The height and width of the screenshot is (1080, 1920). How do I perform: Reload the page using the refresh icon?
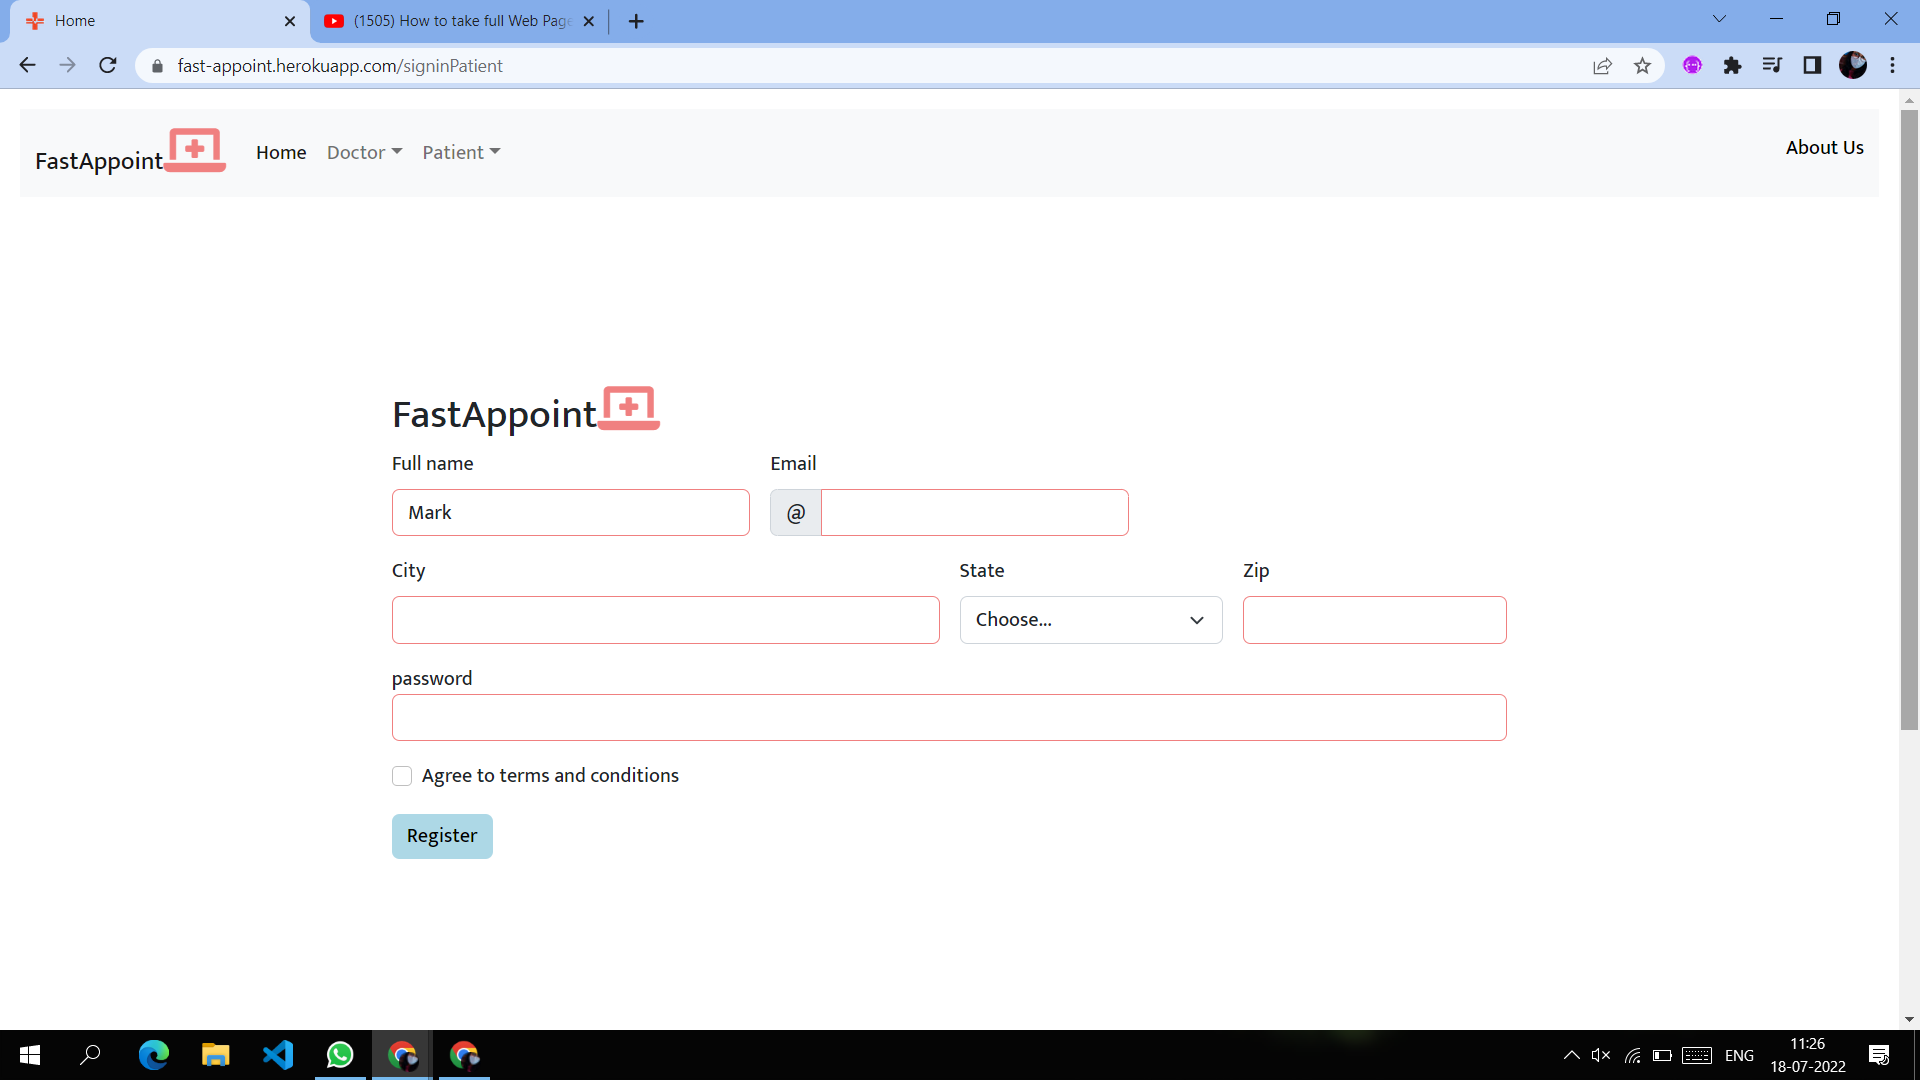pyautogui.click(x=108, y=65)
